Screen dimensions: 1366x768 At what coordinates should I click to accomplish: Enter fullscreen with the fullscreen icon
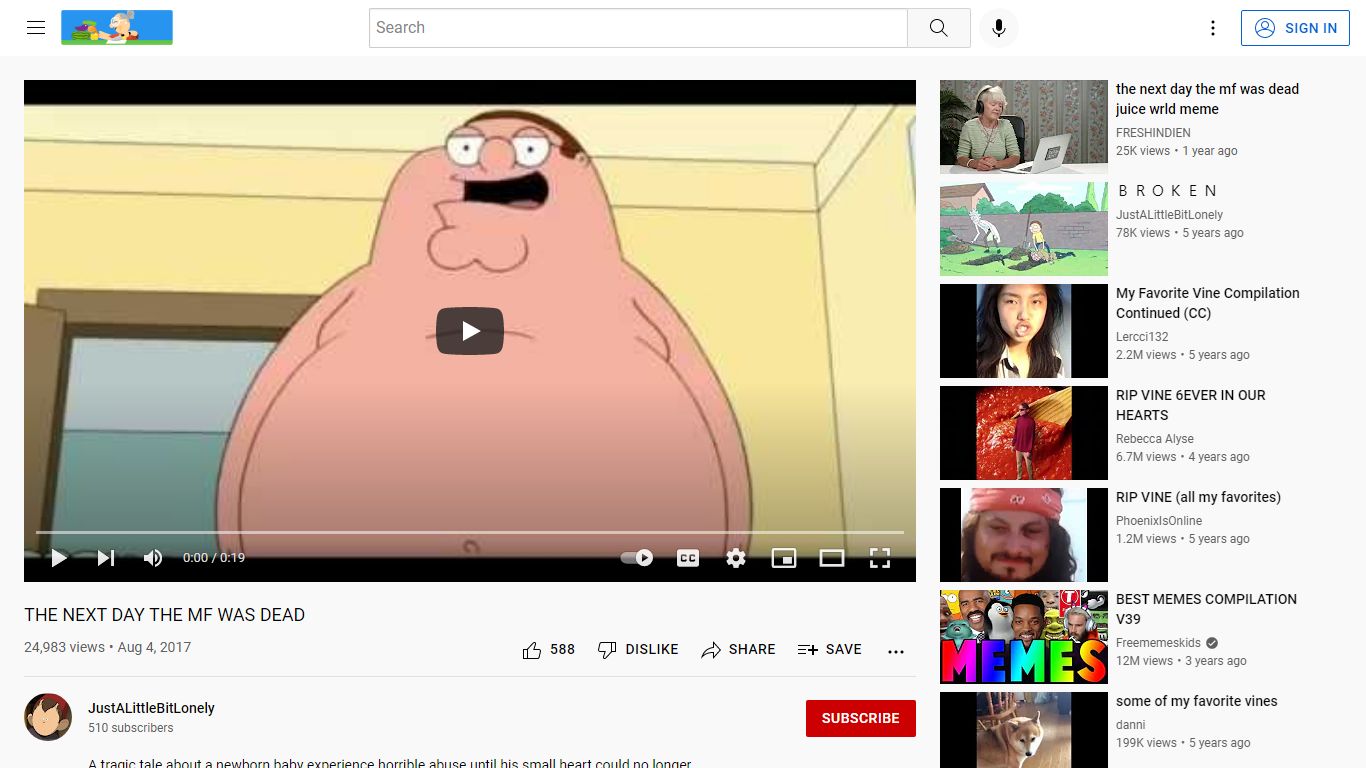[880, 558]
